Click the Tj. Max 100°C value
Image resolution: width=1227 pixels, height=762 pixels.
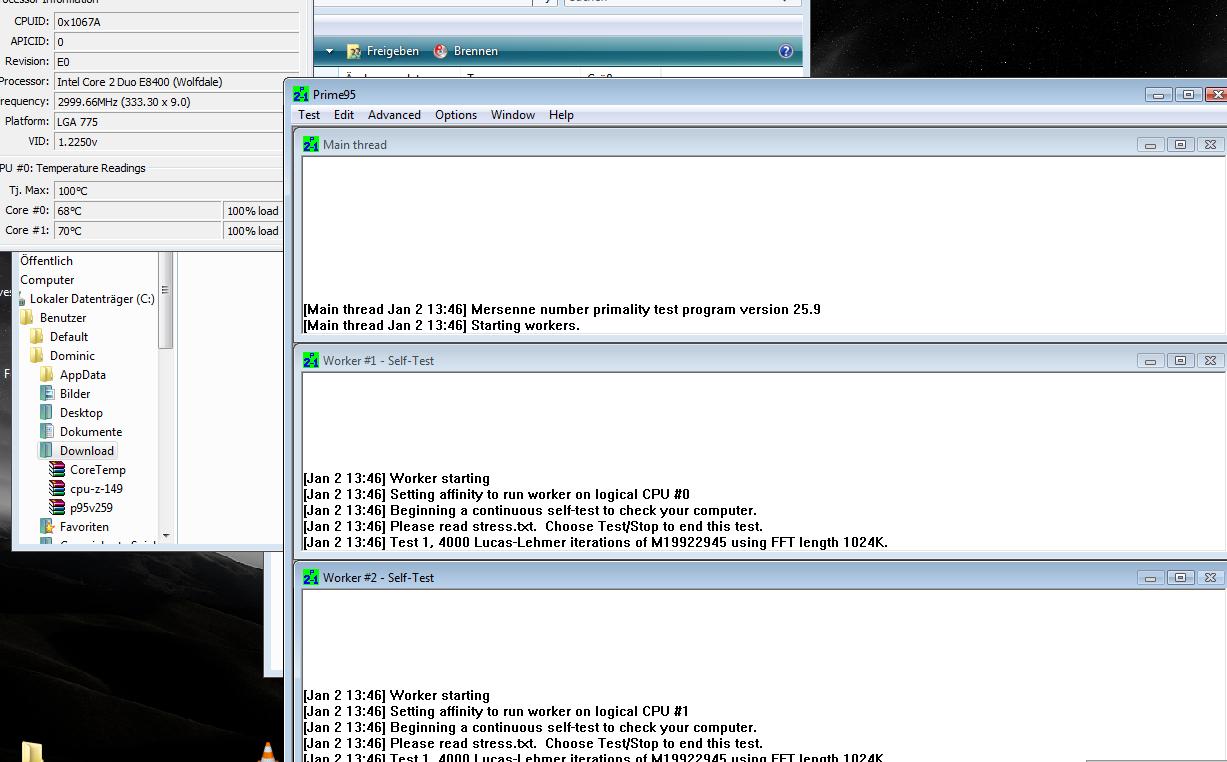pyautogui.click(x=168, y=190)
